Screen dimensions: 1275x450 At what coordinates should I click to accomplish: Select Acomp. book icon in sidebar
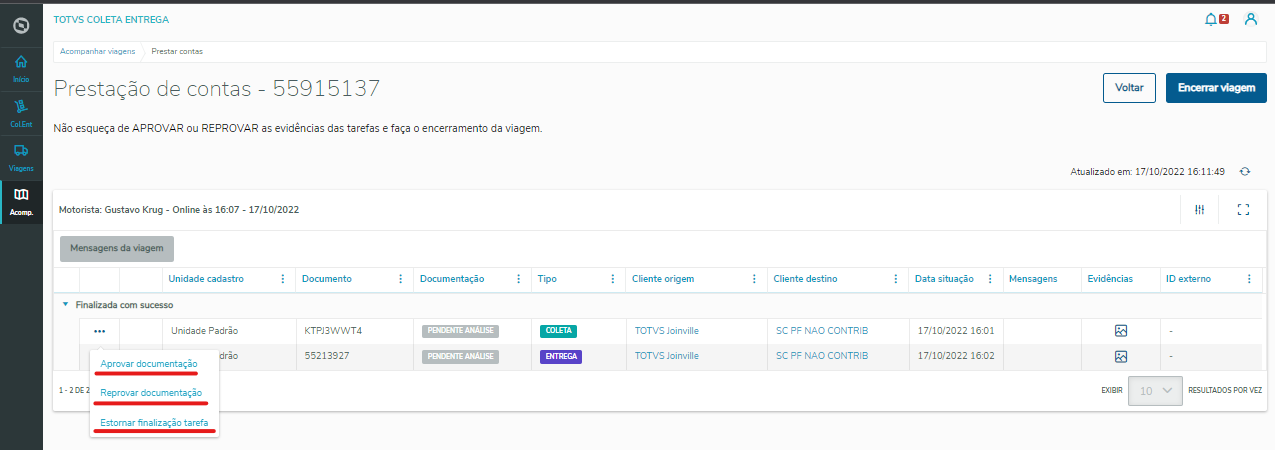tap(21, 201)
